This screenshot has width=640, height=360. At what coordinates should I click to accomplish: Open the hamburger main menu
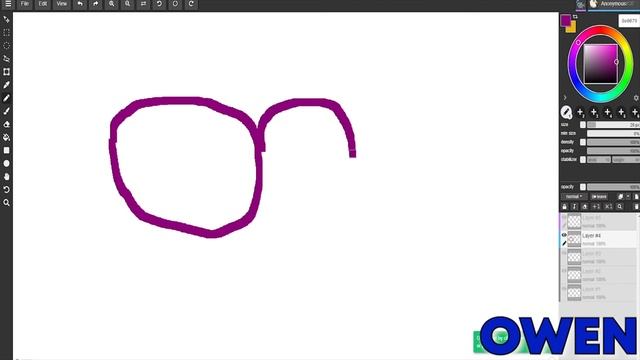pos(8,4)
